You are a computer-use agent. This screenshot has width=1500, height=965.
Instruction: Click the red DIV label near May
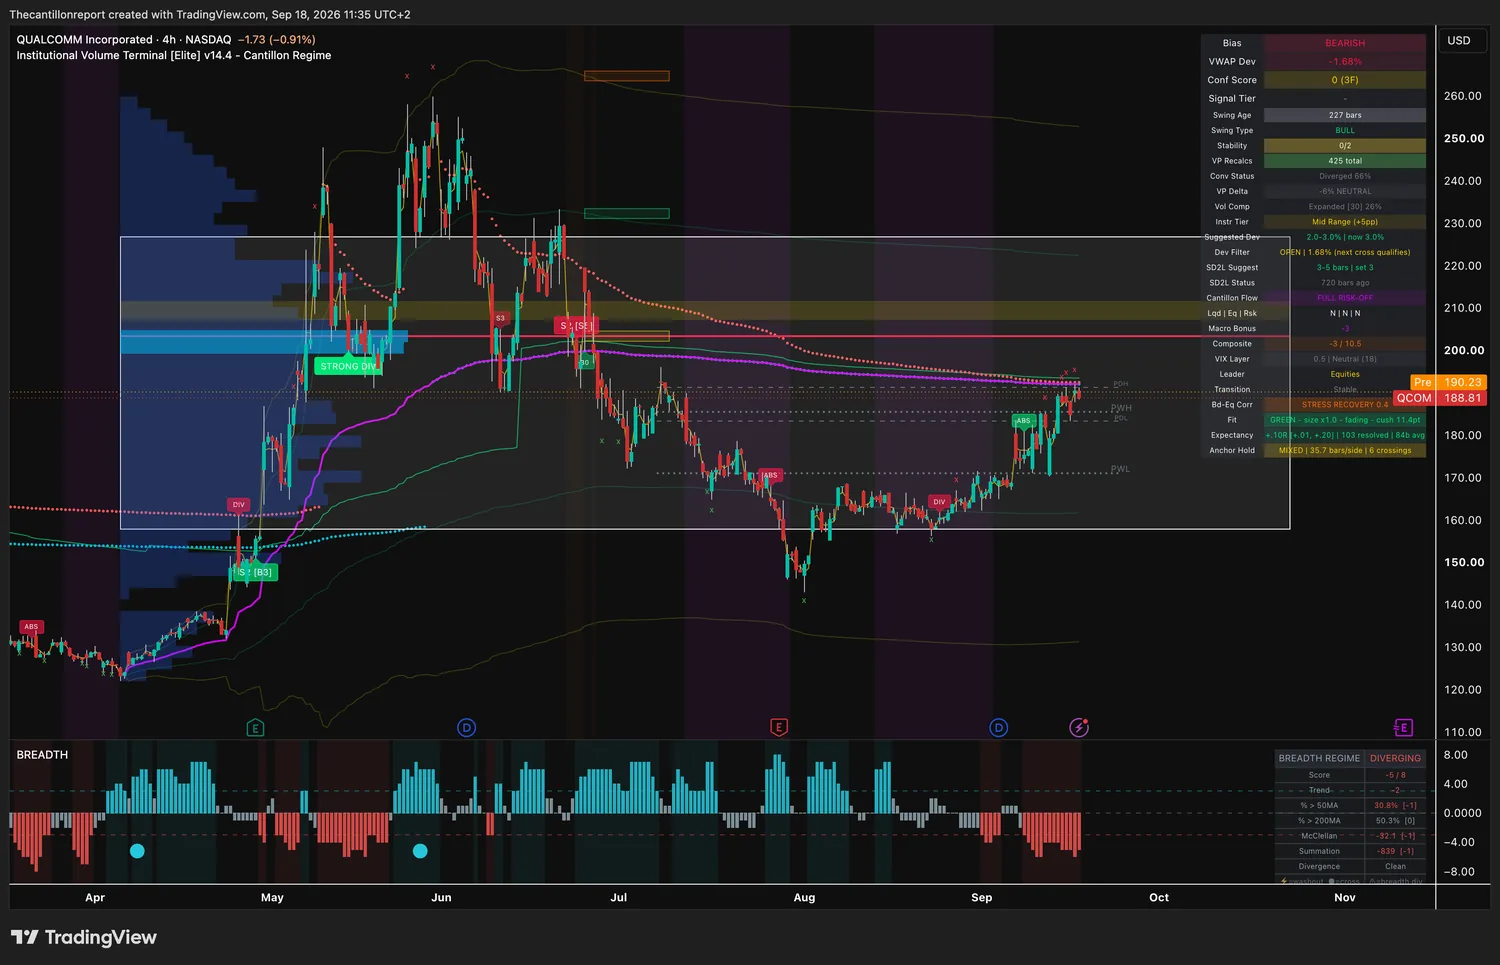[238, 505]
